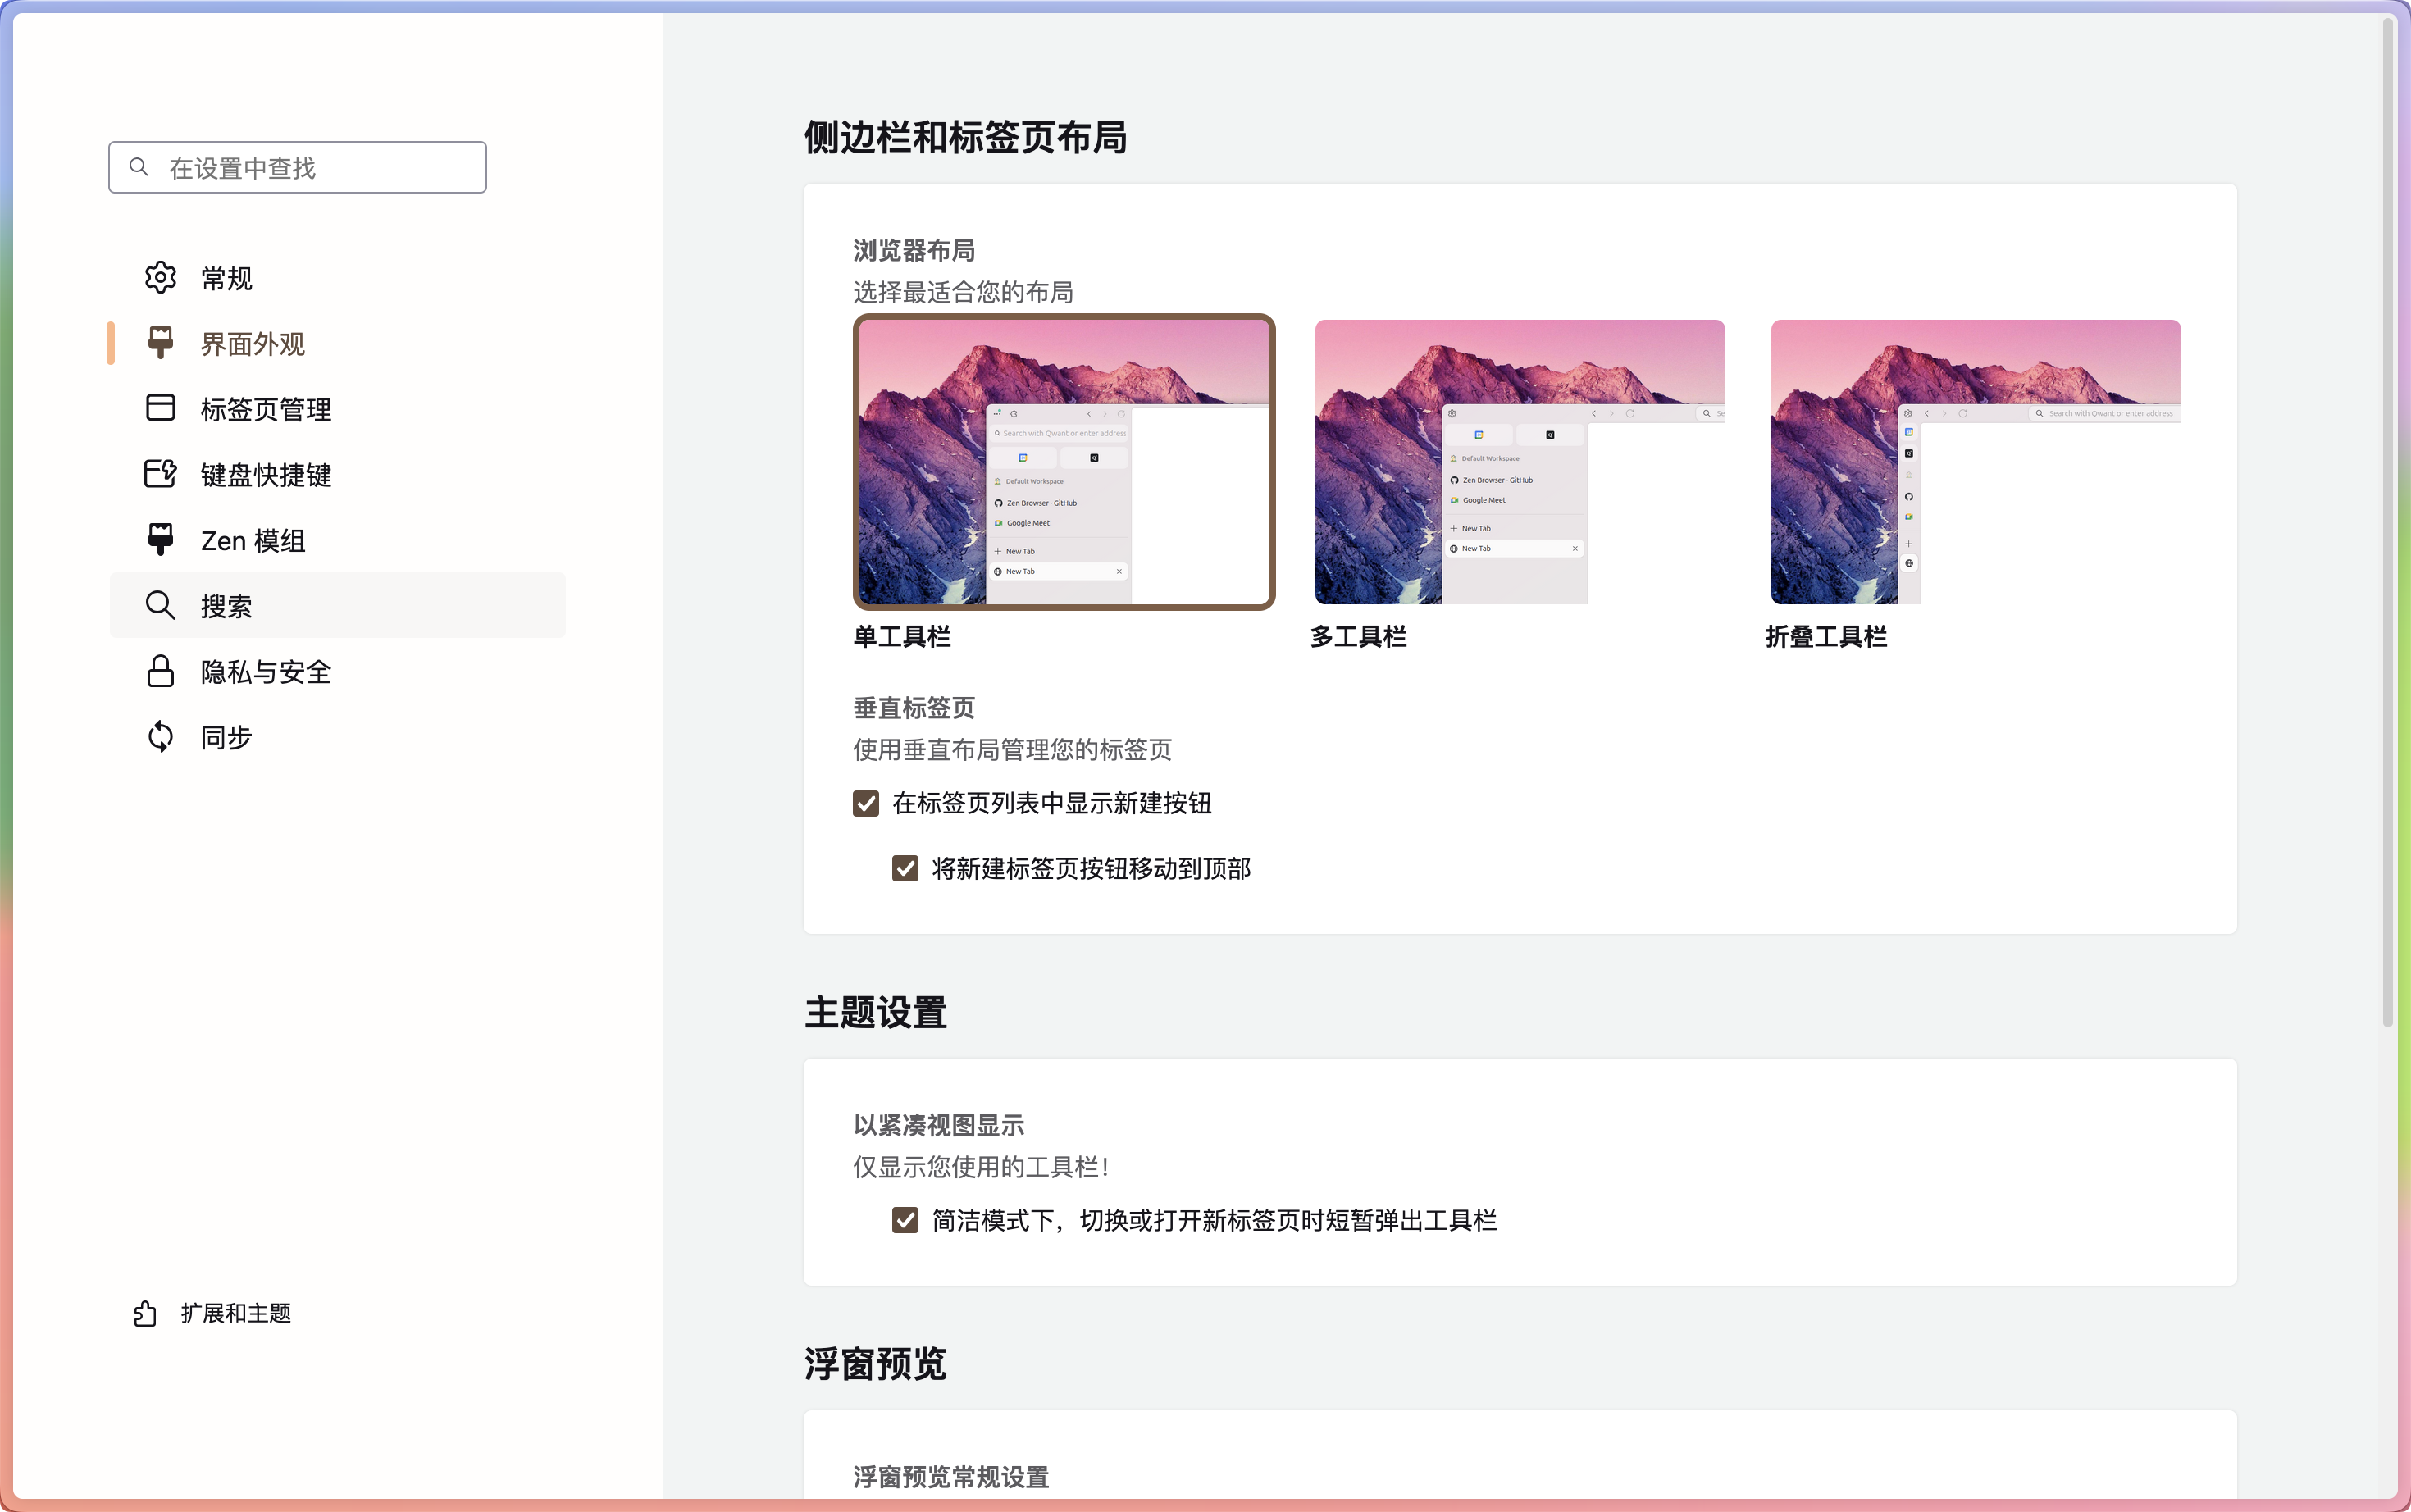Uncheck 在标签页列表中显示新建按钮 checkbox
The width and height of the screenshot is (2411, 1512).
[x=865, y=804]
